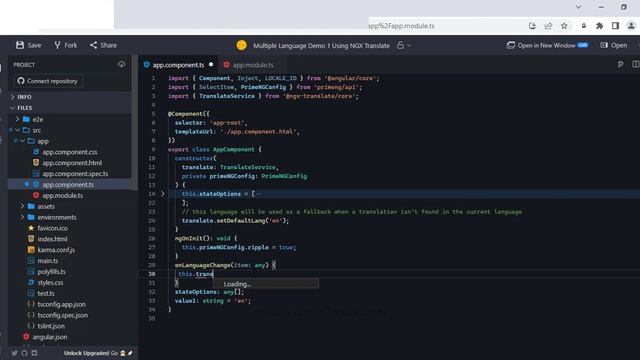The height and width of the screenshot is (360, 640).
Task: Click the lock visibility icon beside project title
Action: (x=400, y=45)
